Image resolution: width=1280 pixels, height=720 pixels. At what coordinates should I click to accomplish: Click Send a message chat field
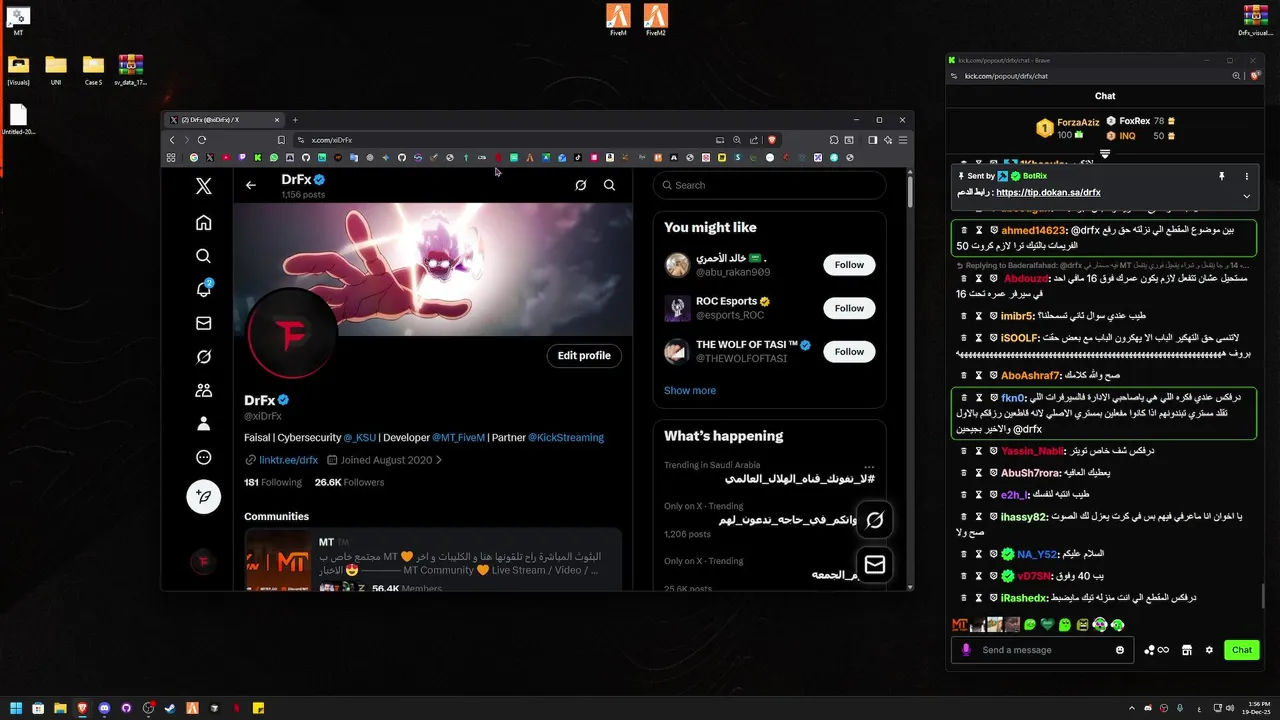tap(1040, 650)
